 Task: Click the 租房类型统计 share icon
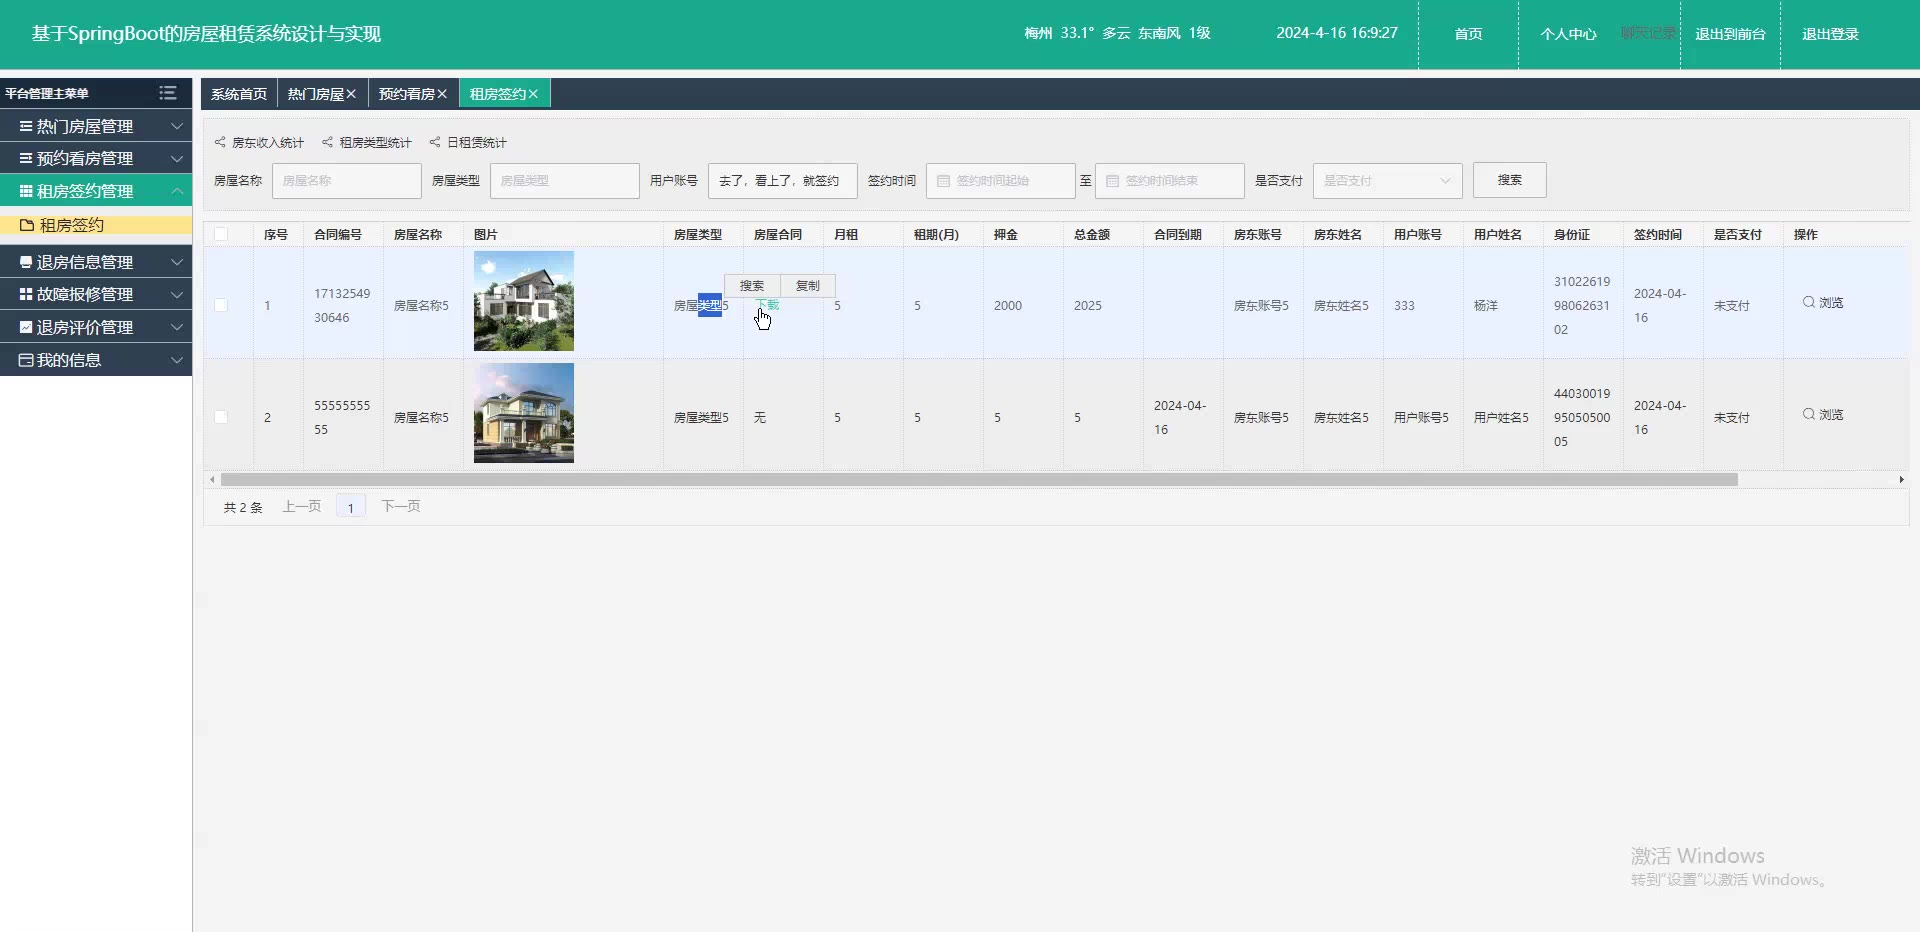tap(327, 142)
